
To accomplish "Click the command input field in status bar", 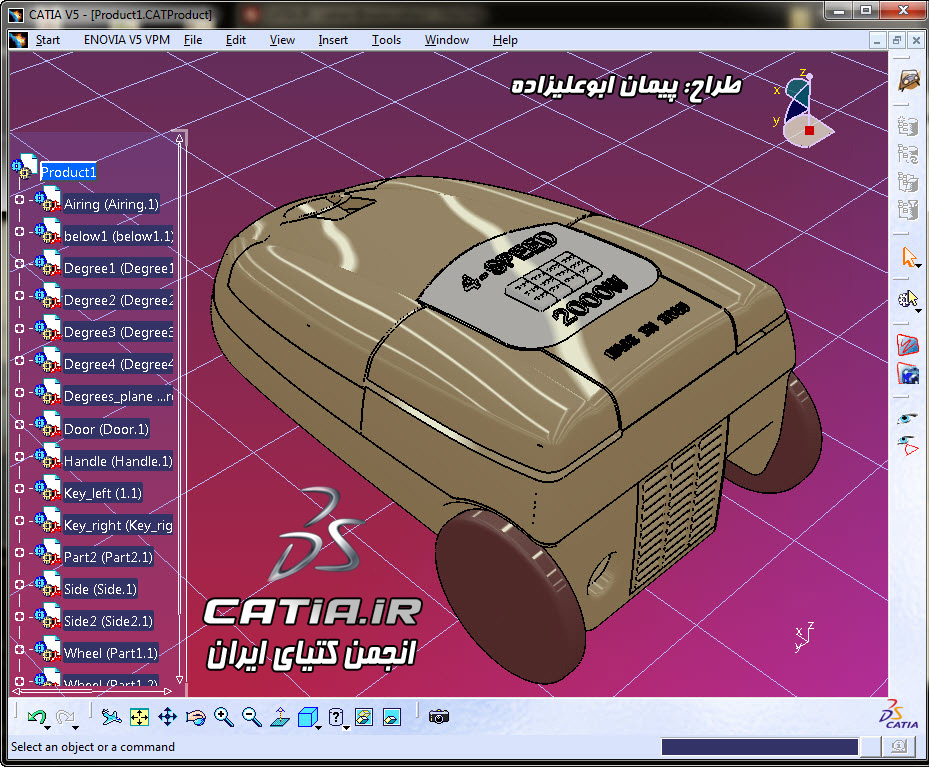I will (759, 747).
